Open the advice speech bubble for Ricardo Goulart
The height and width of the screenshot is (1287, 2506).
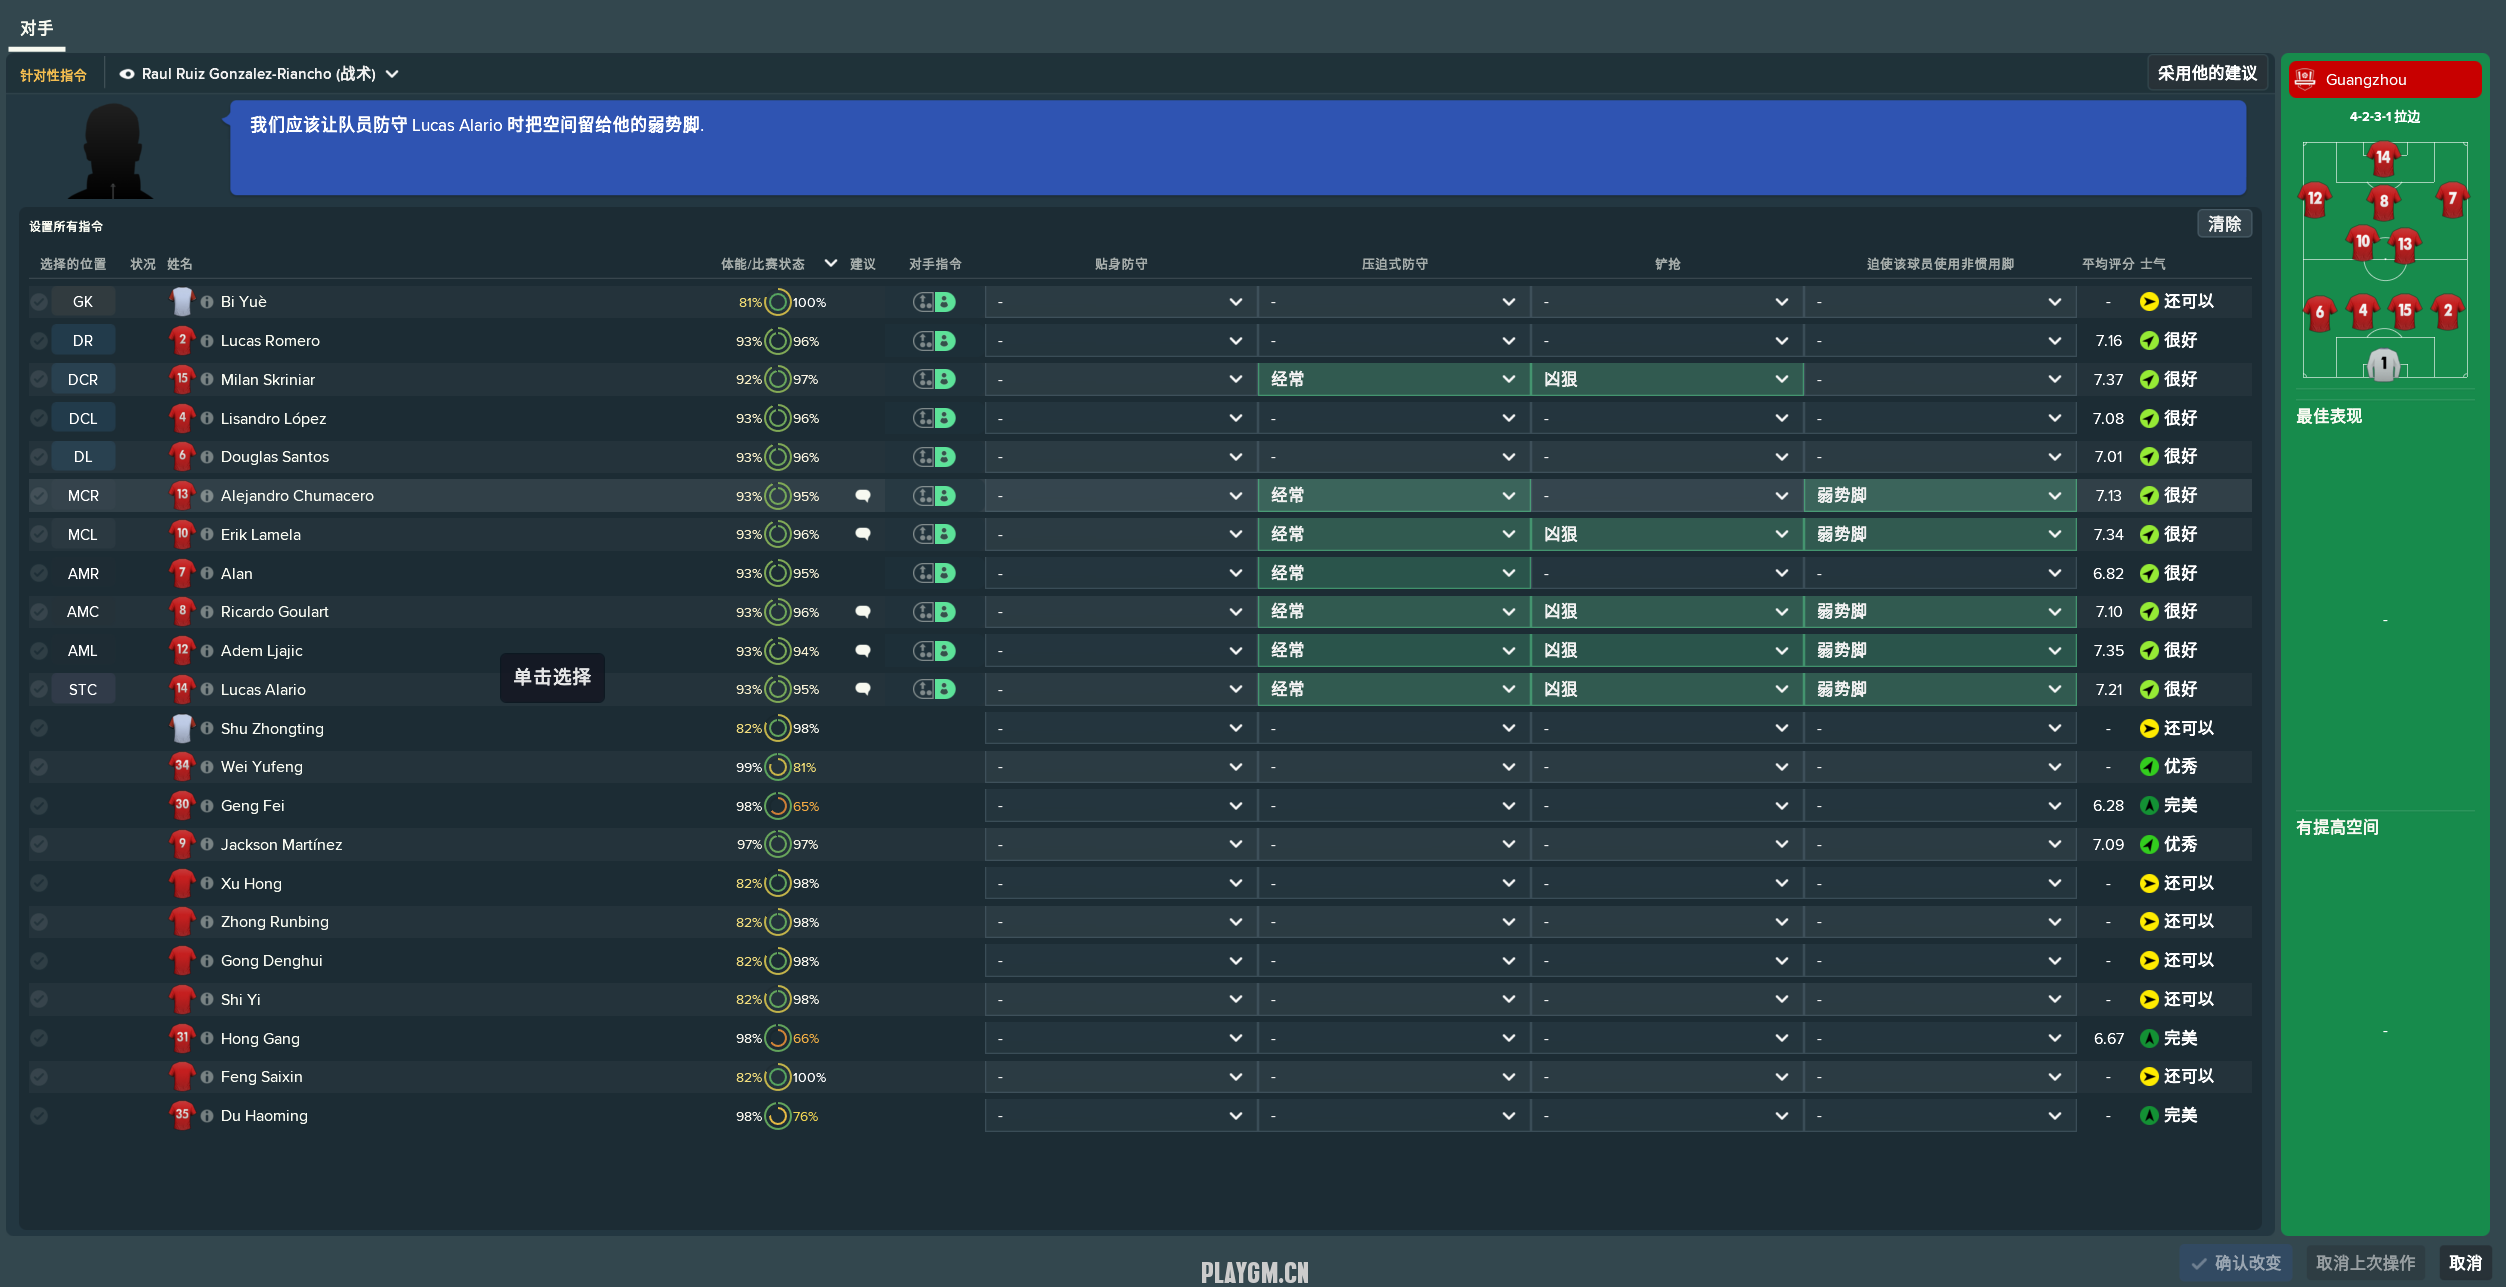[863, 612]
